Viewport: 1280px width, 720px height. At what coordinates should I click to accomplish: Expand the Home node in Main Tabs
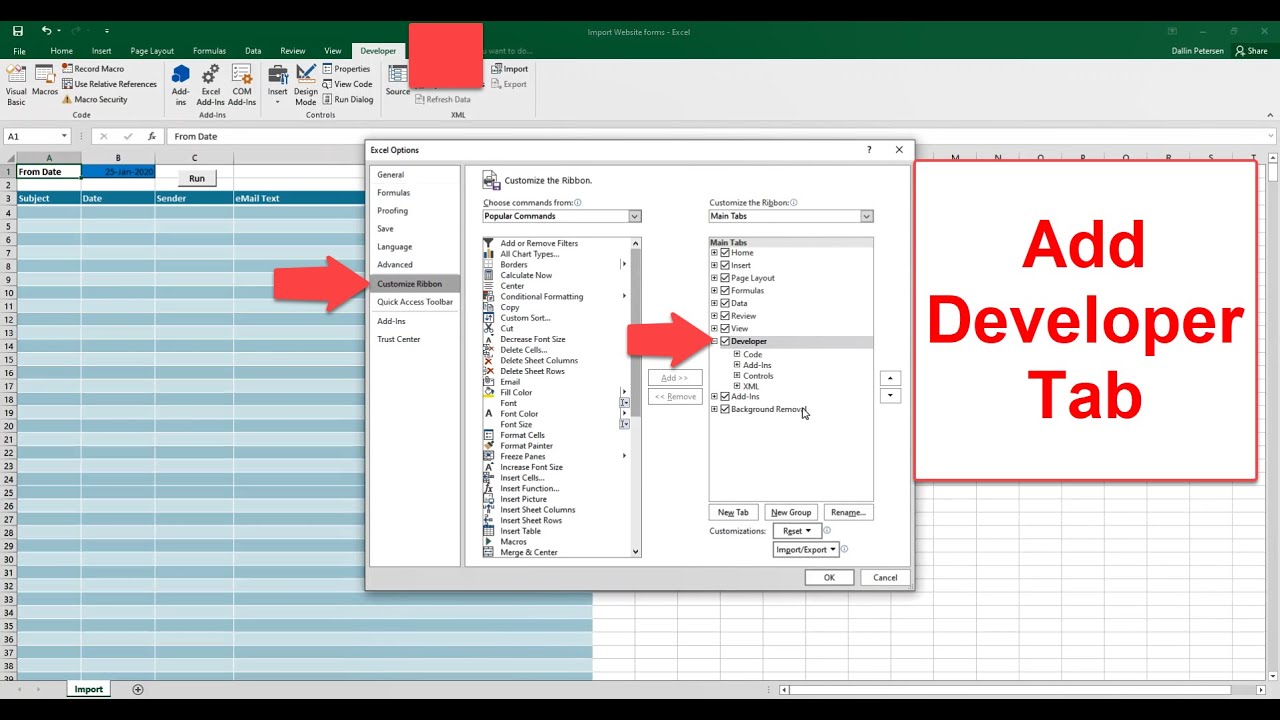[x=714, y=253]
